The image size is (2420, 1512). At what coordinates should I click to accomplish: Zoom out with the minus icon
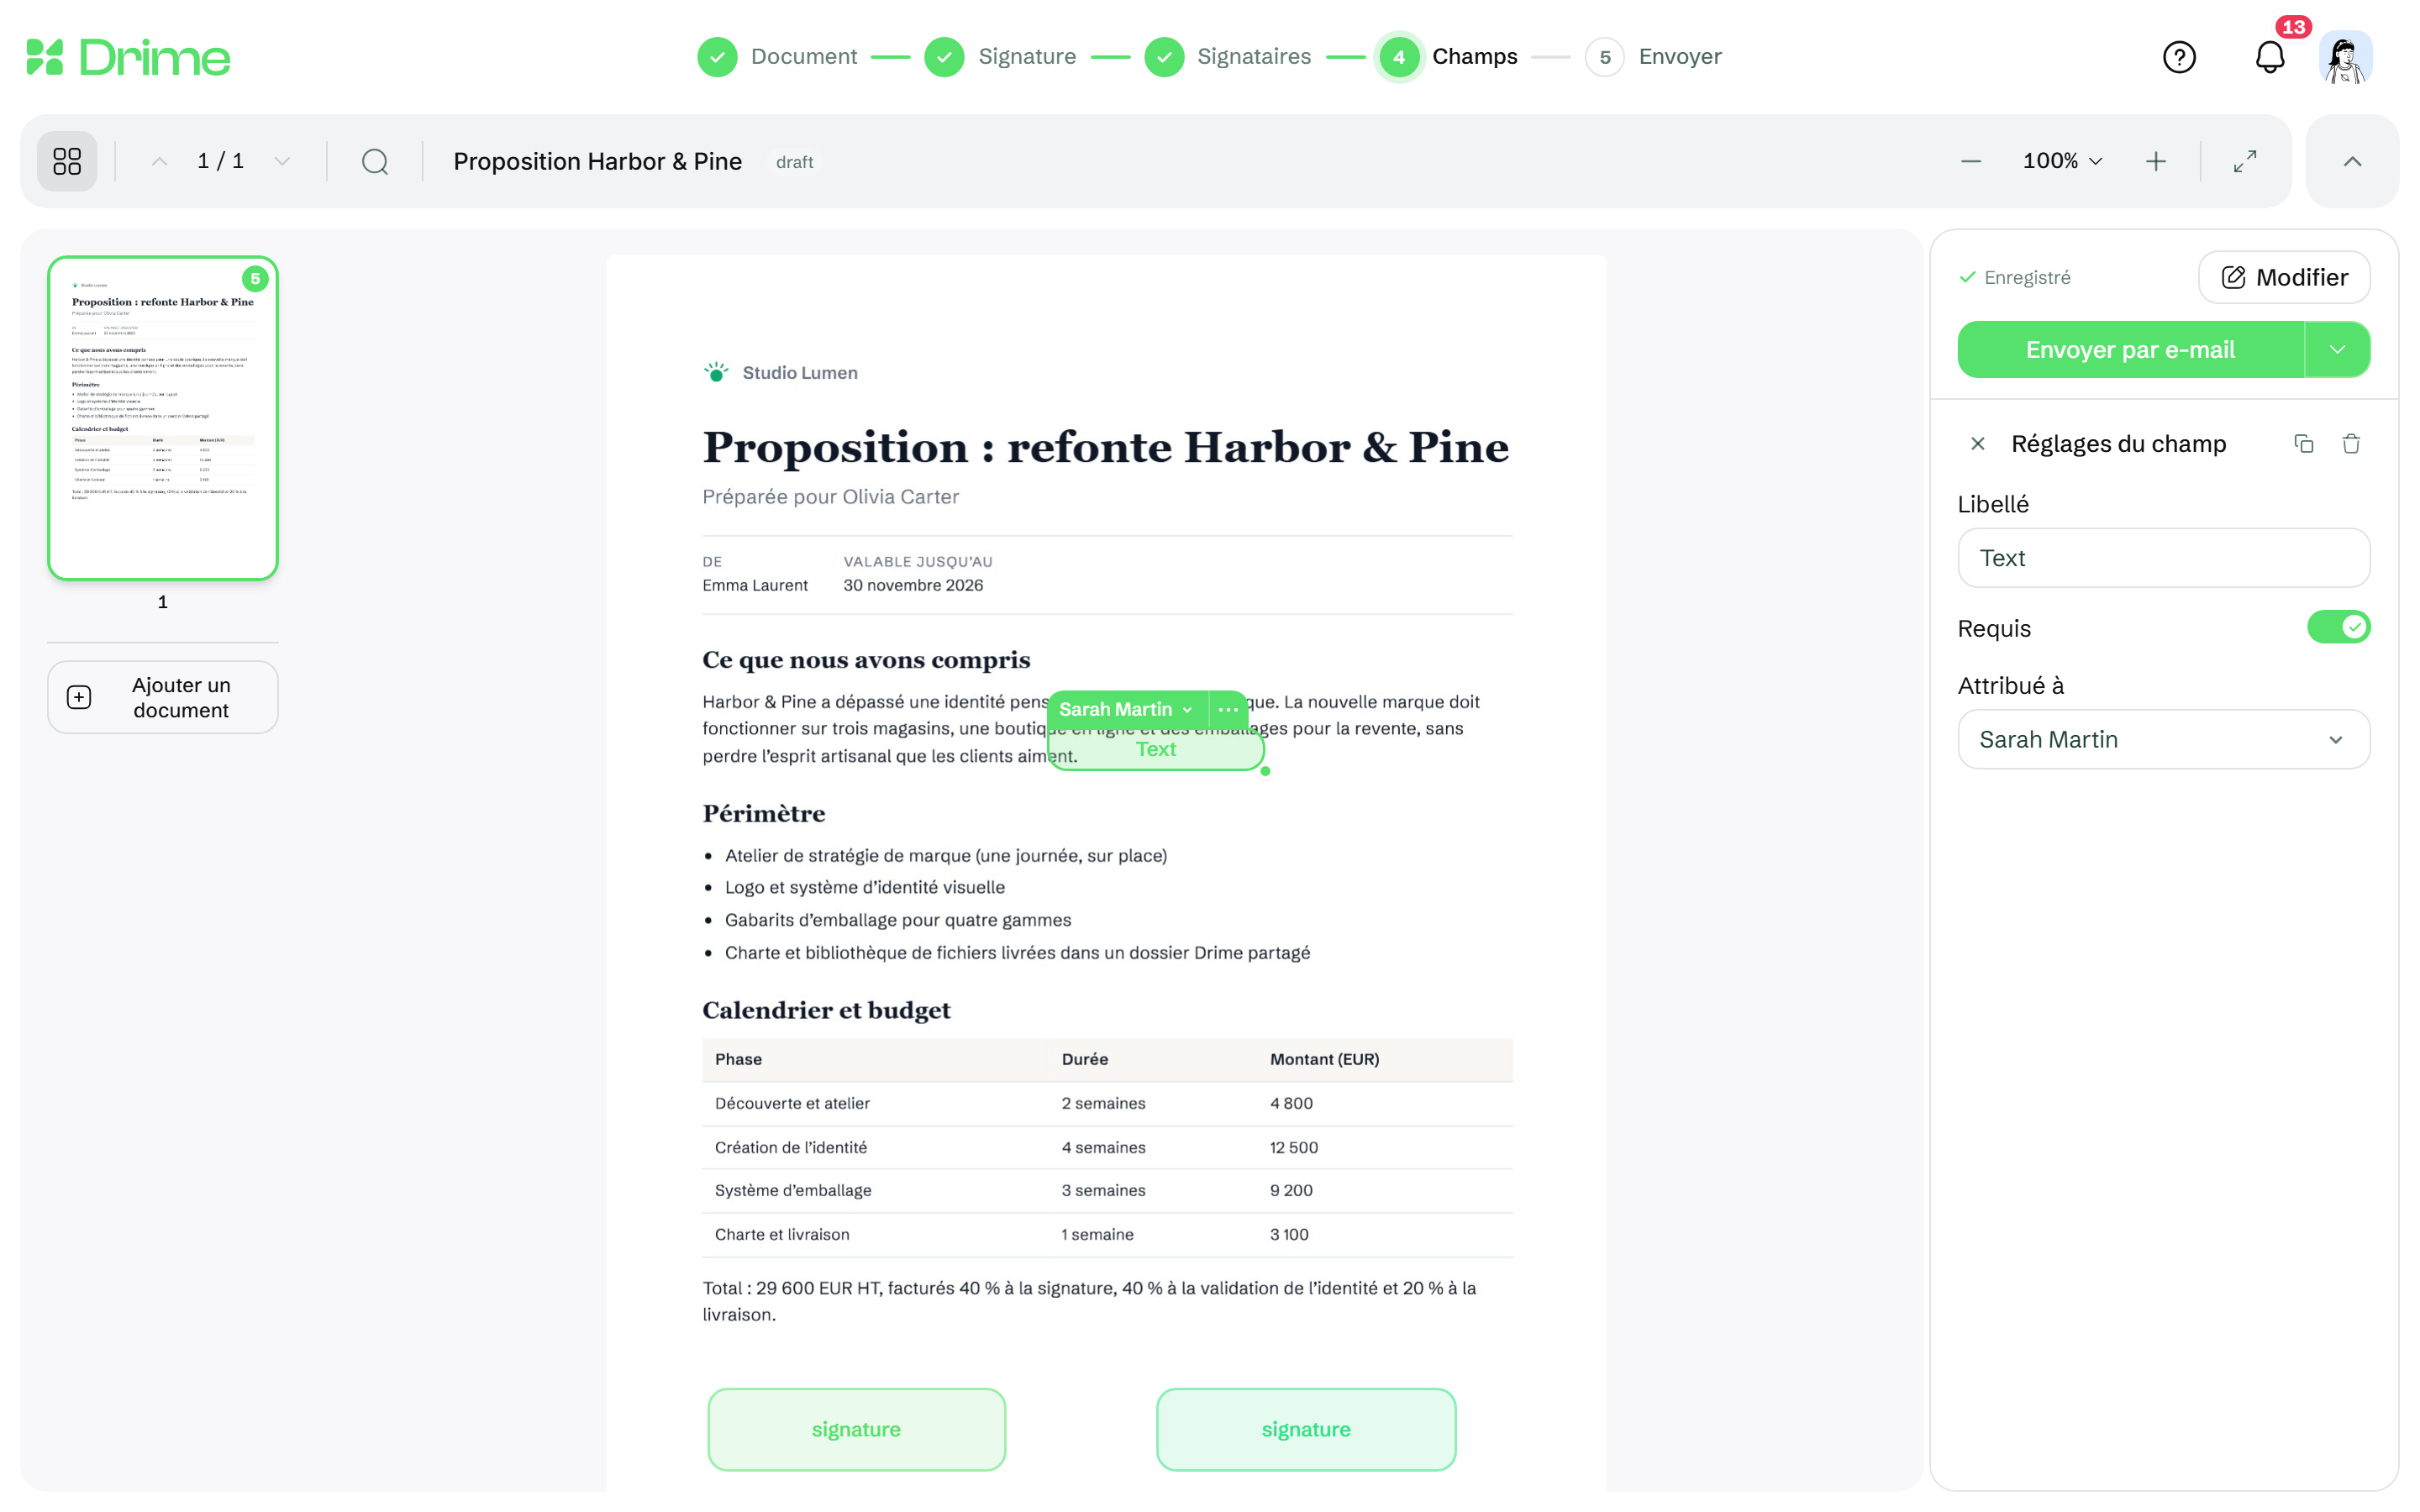pos(1971,161)
